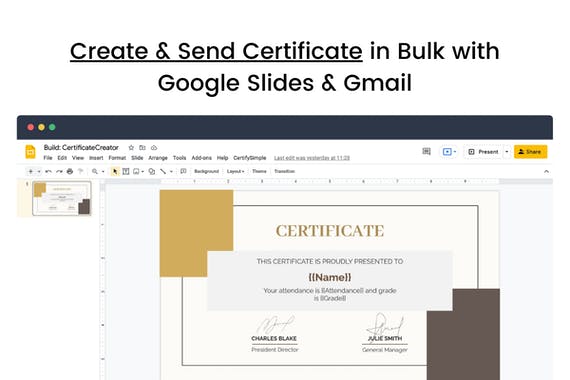Click the green window maximize dot
This screenshot has height=380, width=570.
(x=52, y=127)
